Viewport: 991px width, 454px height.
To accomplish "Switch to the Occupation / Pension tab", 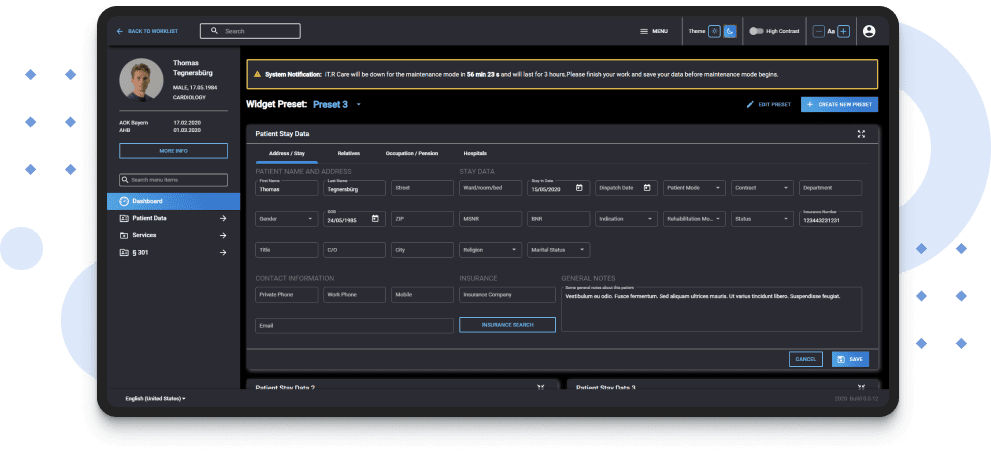I will click(411, 153).
